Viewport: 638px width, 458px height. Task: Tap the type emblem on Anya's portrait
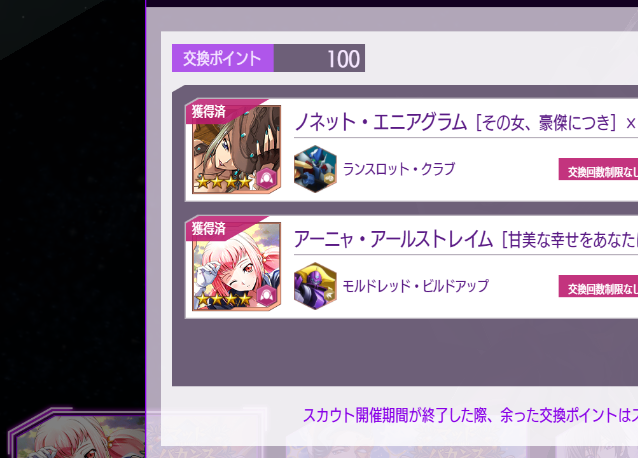pos(267,295)
